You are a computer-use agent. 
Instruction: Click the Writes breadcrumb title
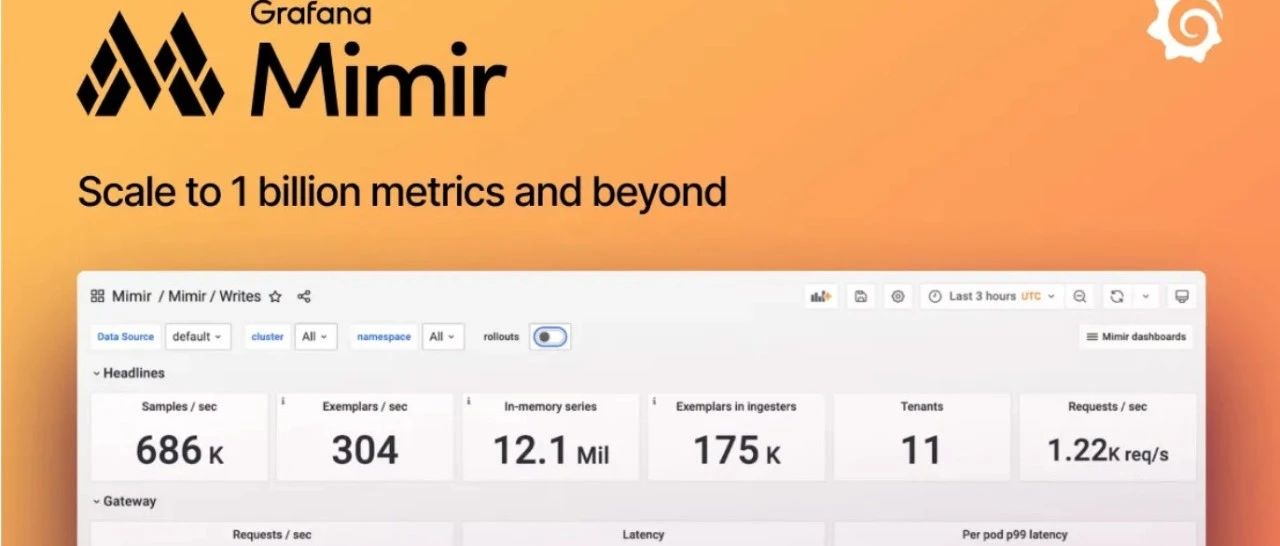click(x=240, y=297)
